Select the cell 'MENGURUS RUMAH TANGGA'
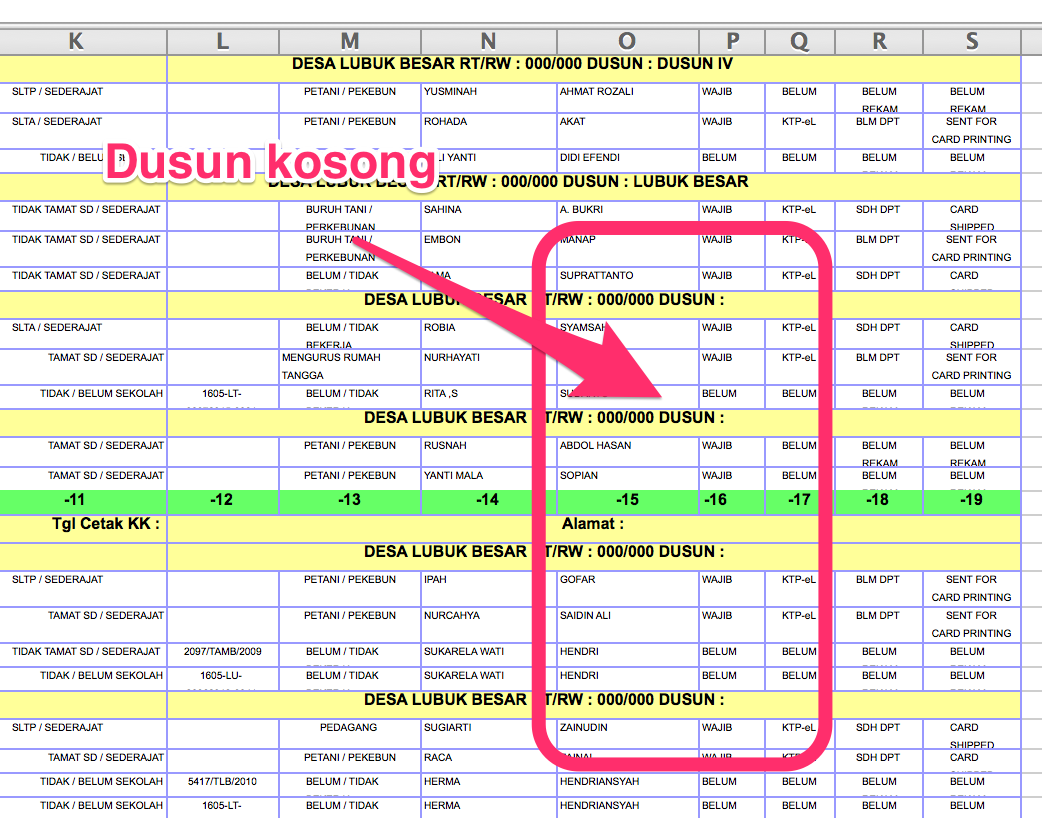1042x818 pixels. [350, 367]
